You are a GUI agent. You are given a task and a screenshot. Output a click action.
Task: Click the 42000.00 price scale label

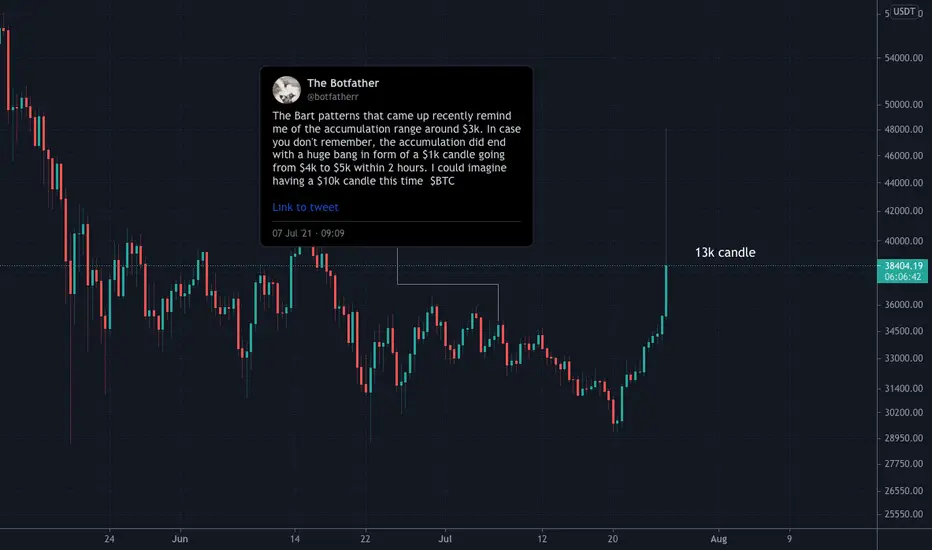[x=903, y=210]
